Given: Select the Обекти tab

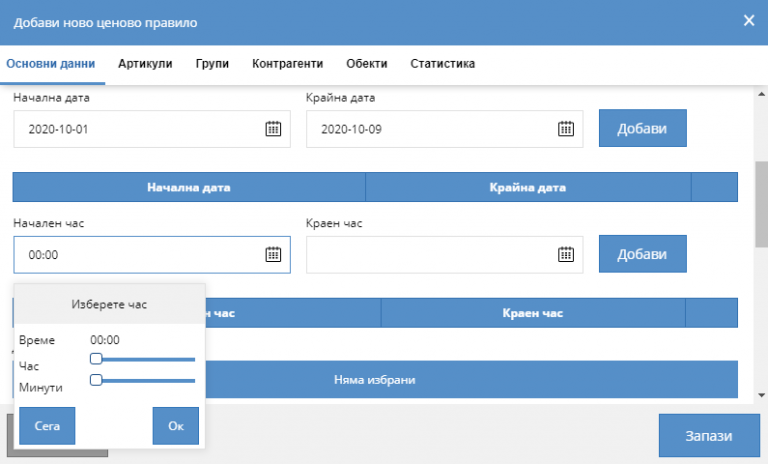Looking at the screenshot, I should (367, 63).
